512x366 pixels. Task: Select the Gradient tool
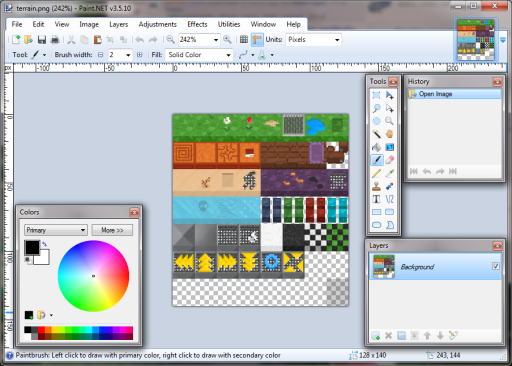click(x=389, y=147)
